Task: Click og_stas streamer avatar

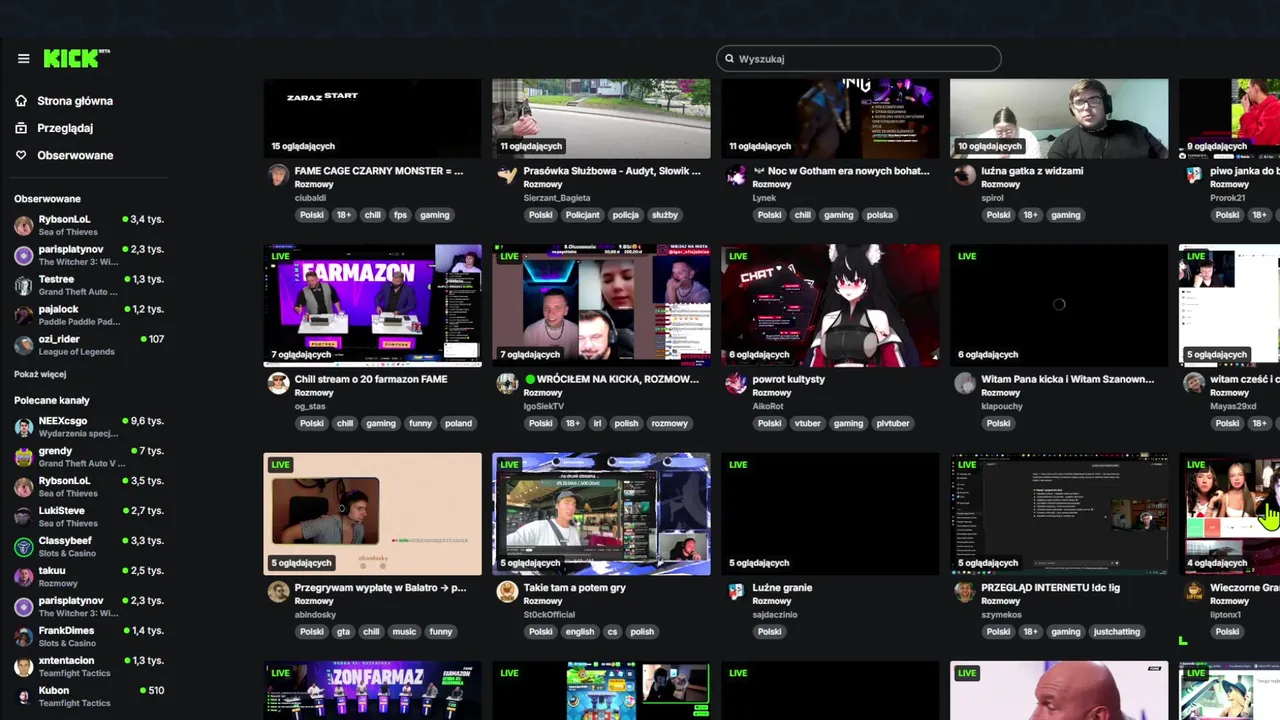Action: (278, 384)
